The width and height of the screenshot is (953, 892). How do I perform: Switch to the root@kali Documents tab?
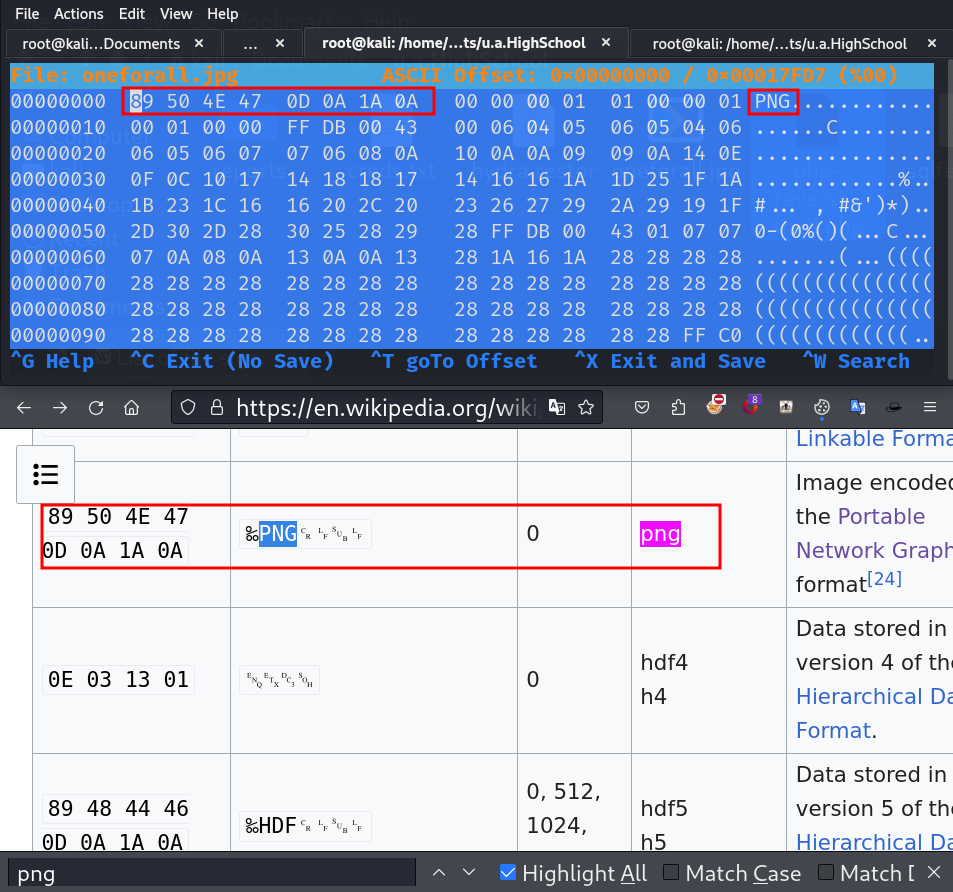(x=100, y=44)
